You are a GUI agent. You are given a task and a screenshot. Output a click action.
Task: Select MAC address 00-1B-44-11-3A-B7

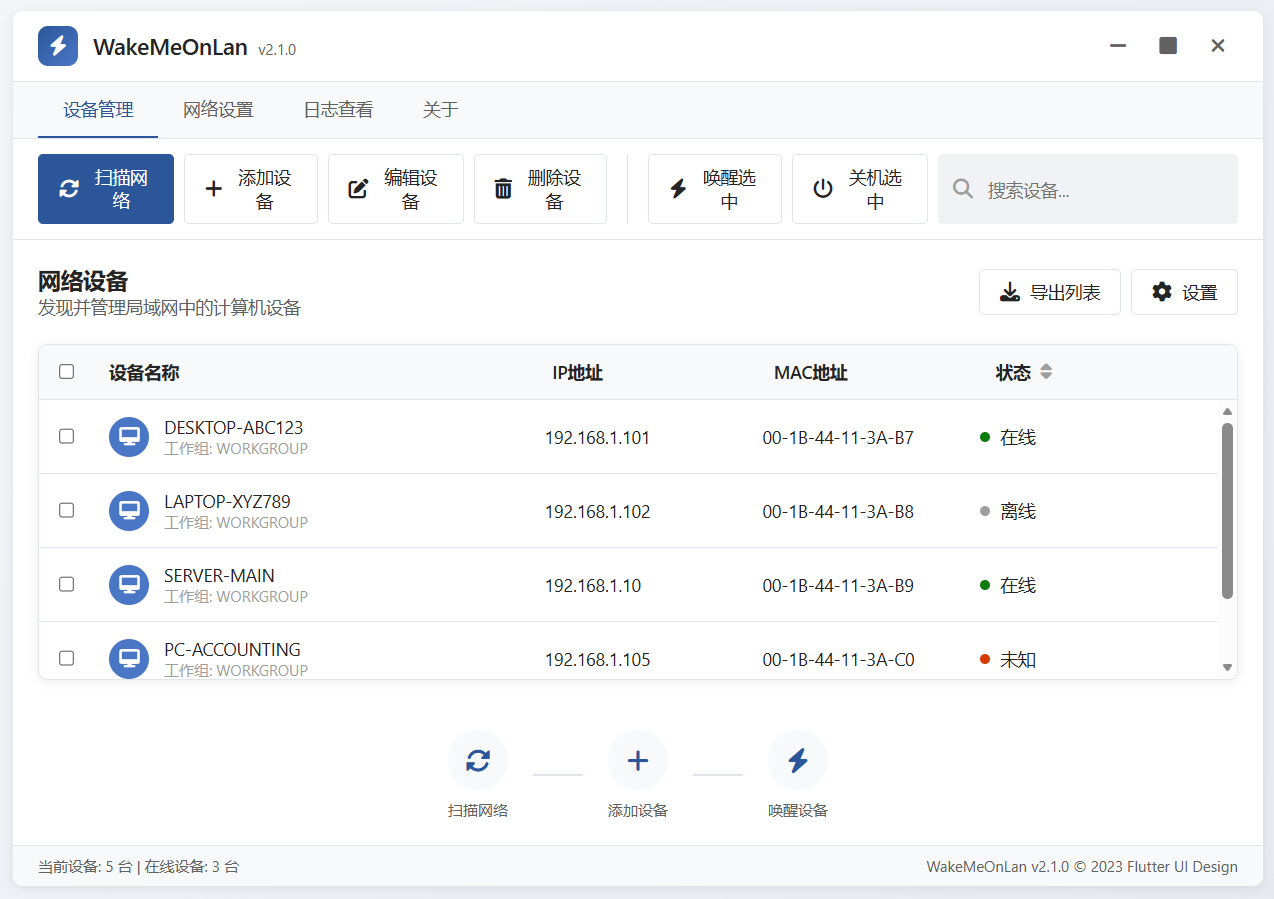point(838,438)
